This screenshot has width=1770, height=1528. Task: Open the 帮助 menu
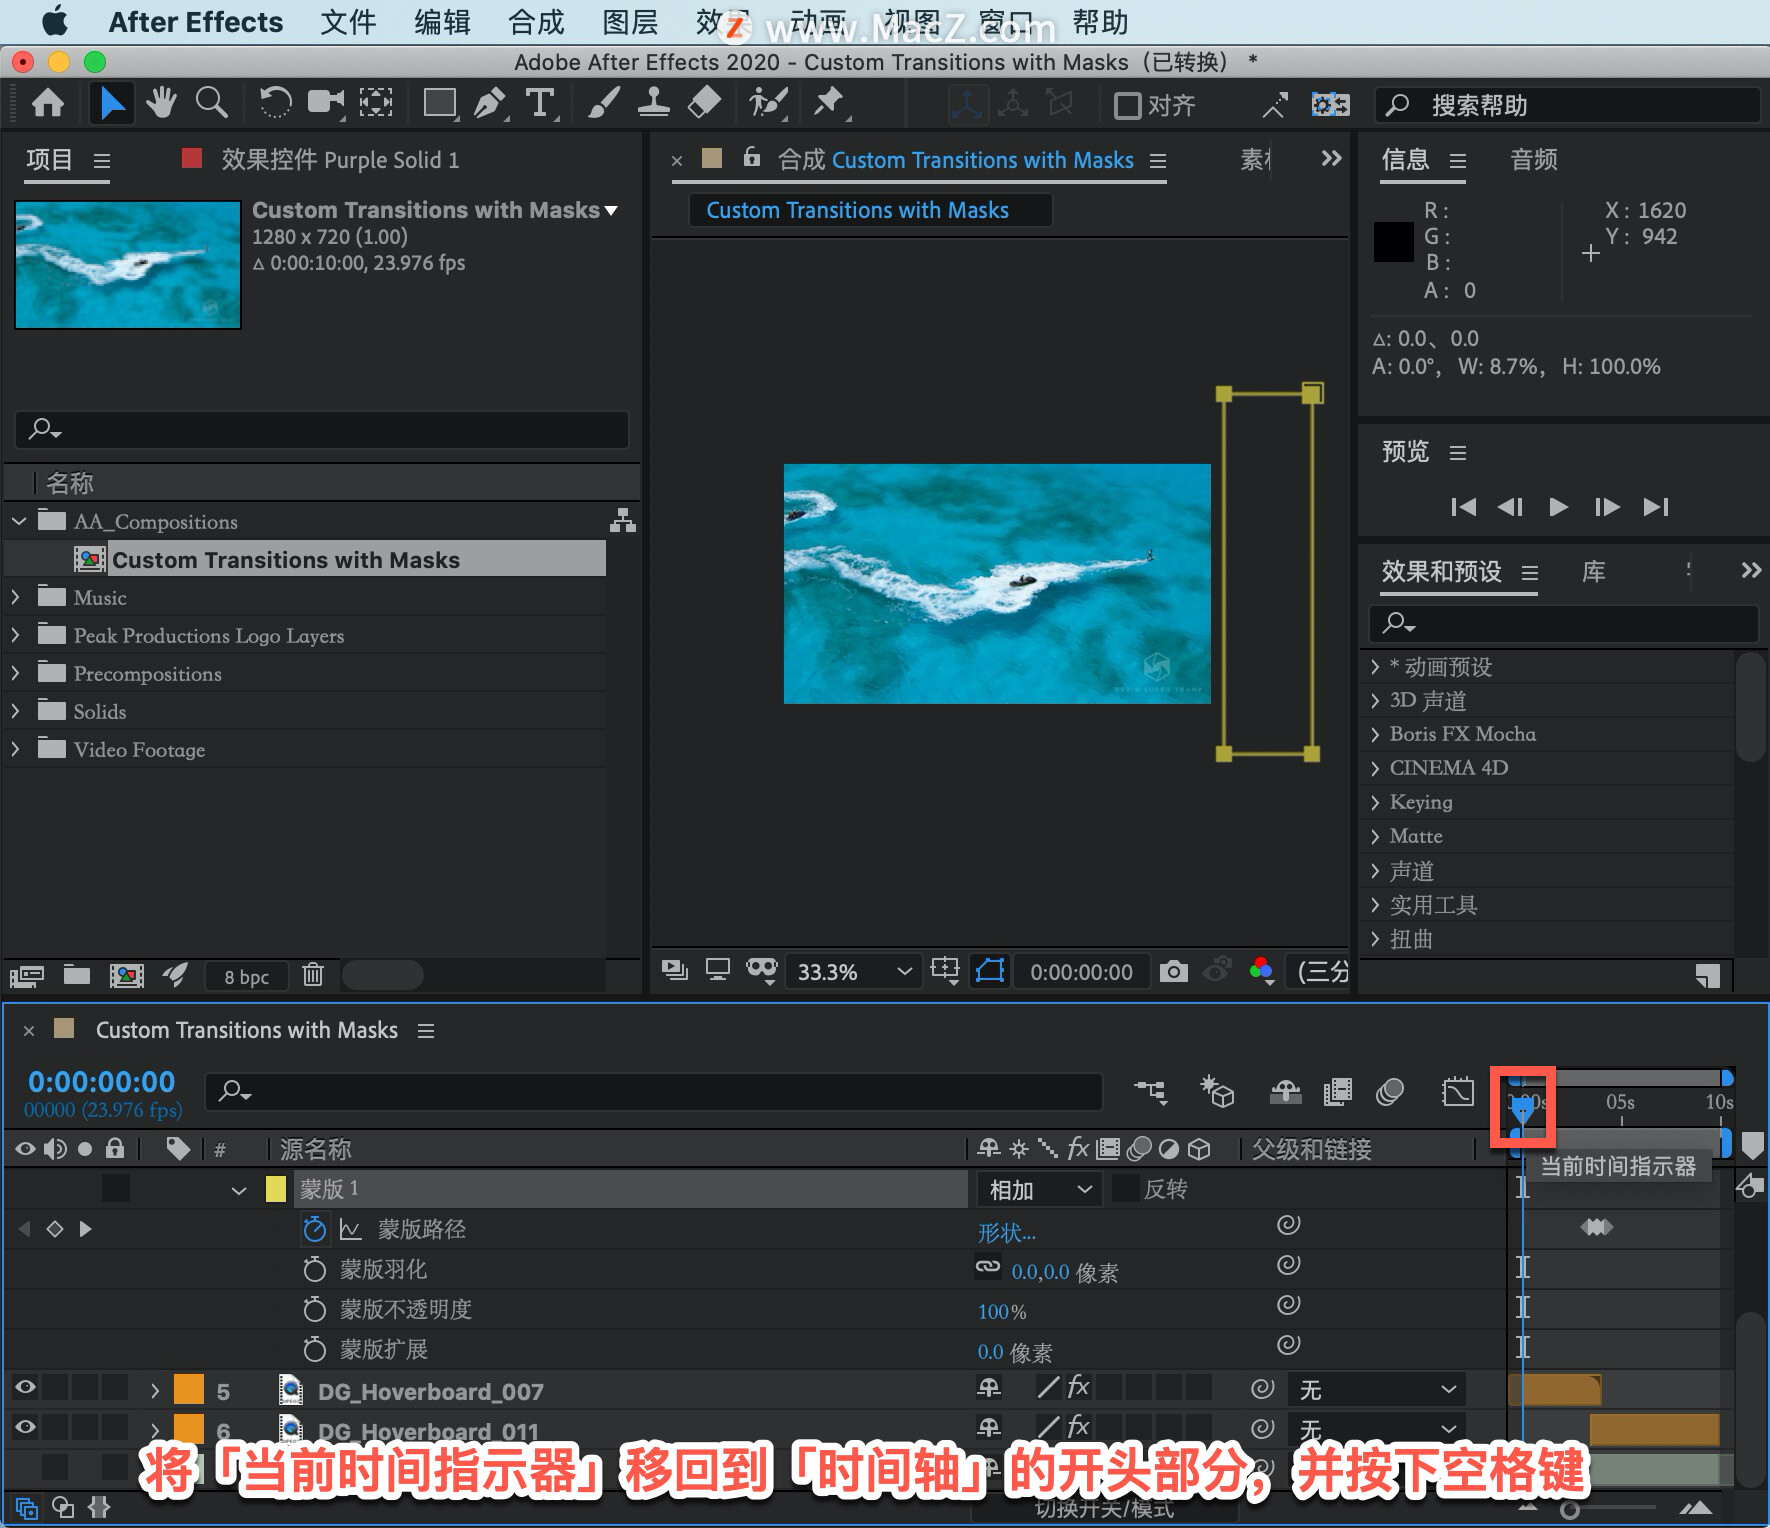(1100, 22)
